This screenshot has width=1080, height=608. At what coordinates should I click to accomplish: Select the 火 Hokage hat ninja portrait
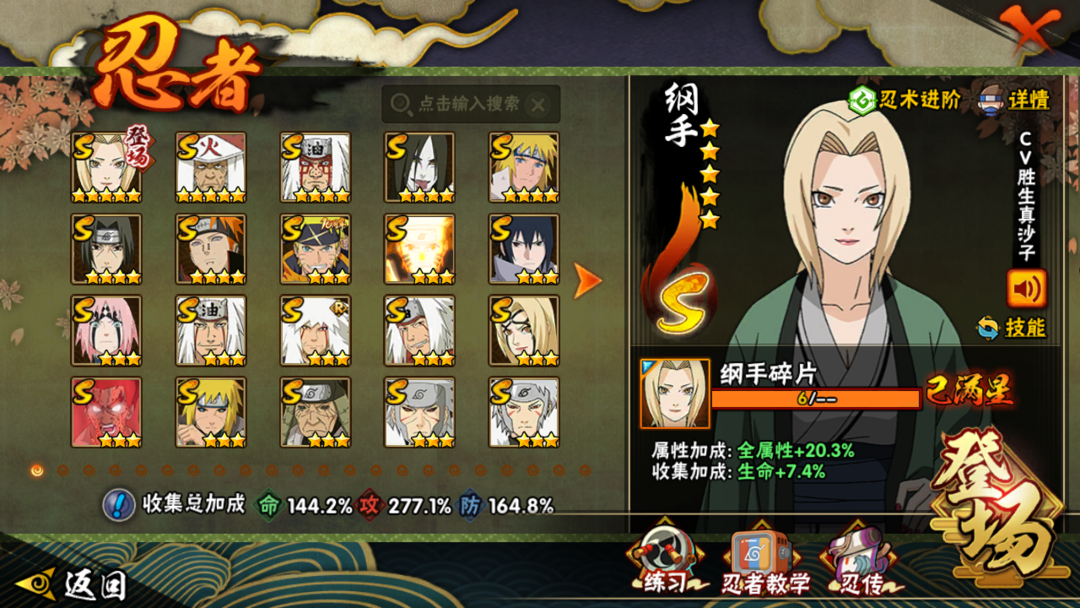pyautogui.click(x=211, y=167)
